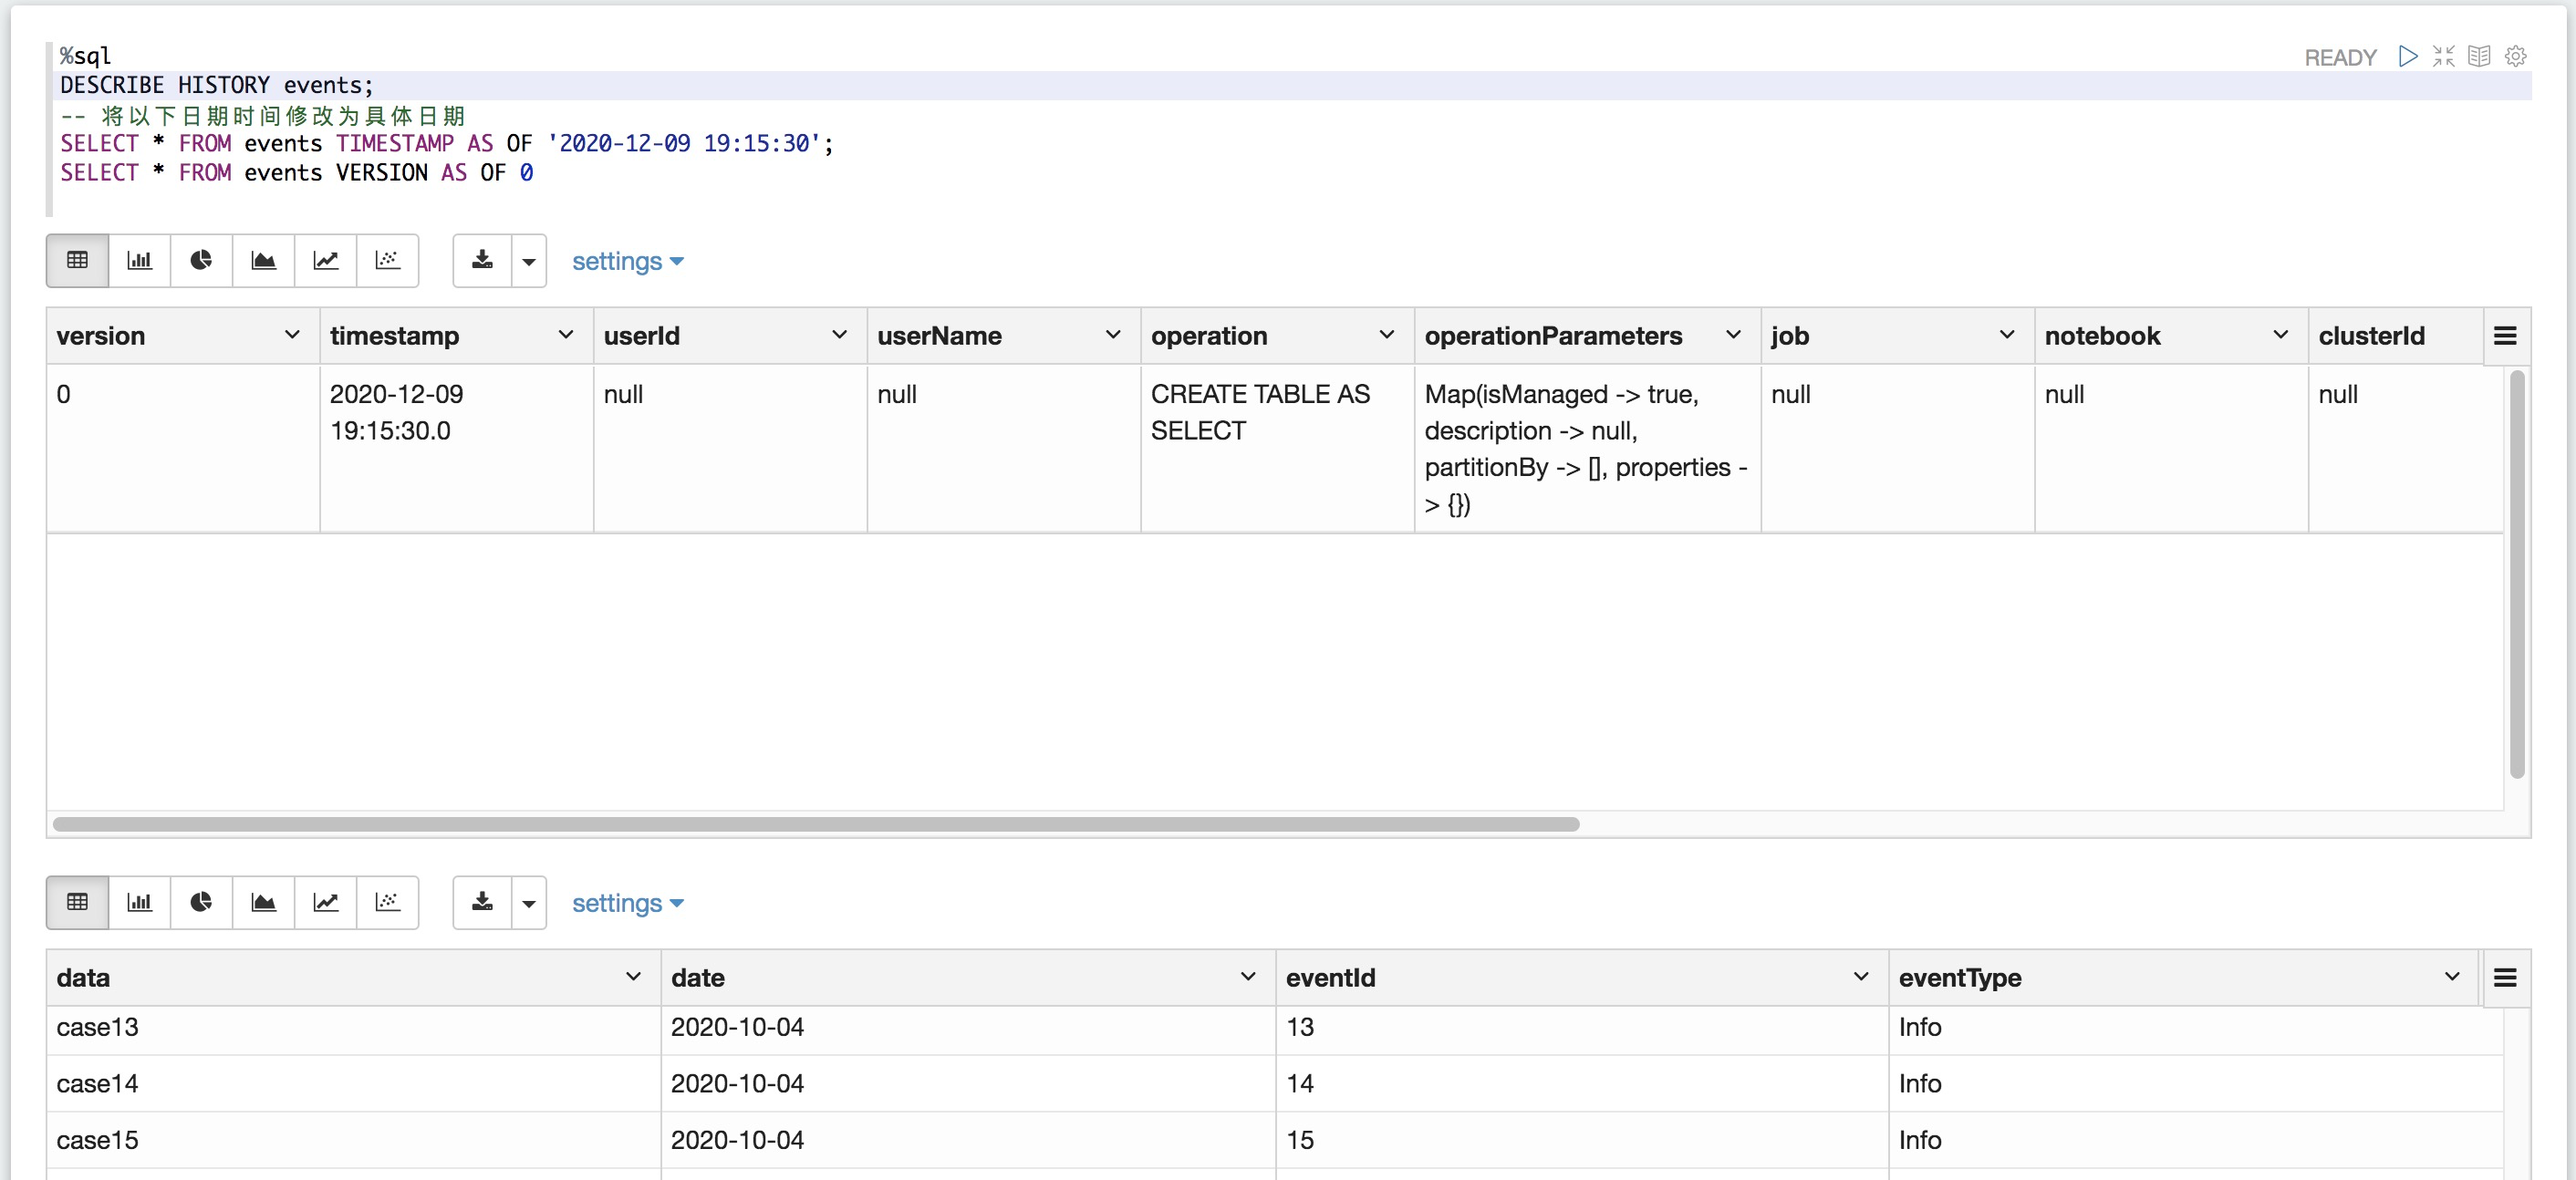Select table view in the second result toolbar
Viewport: 2576px width, 1180px height.
click(x=77, y=903)
